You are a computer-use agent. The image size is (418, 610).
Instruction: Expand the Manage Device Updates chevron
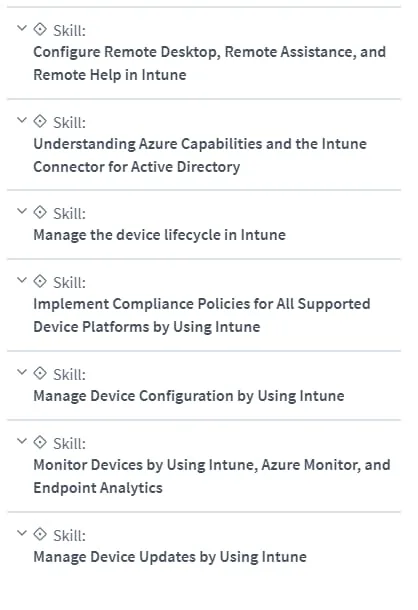point(22,533)
